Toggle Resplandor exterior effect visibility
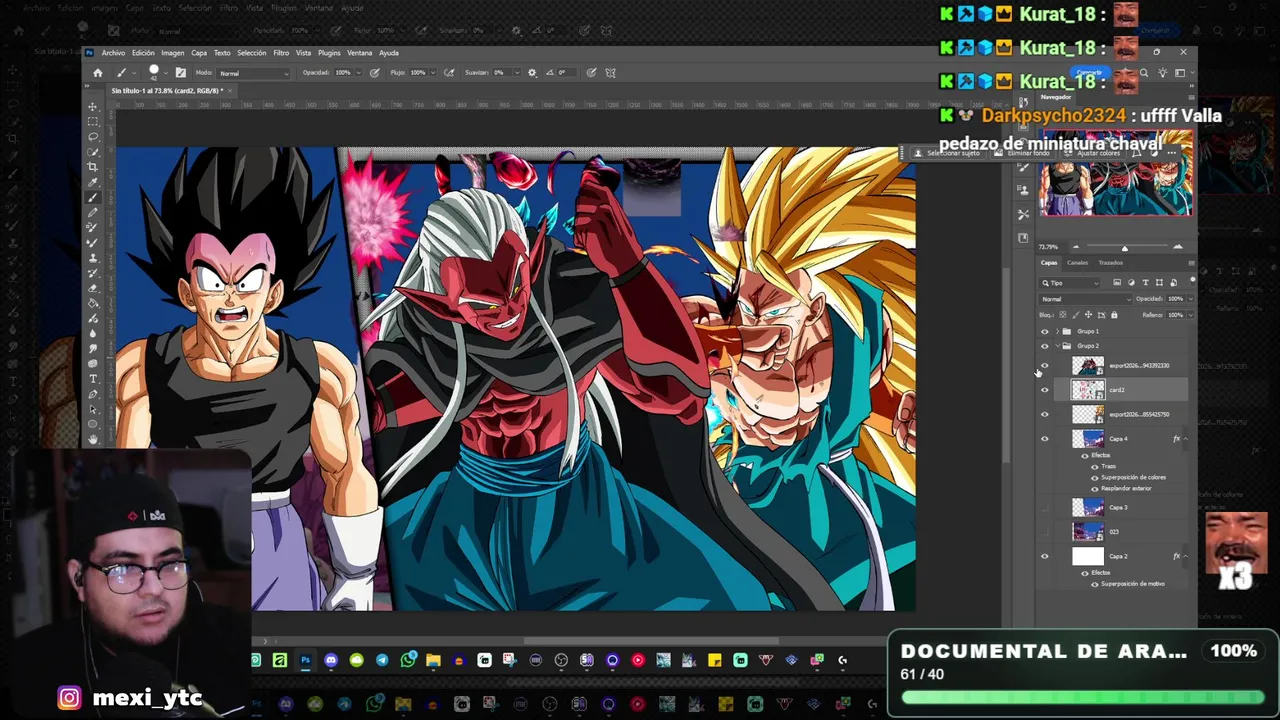This screenshot has width=1280, height=720. pyautogui.click(x=1094, y=489)
